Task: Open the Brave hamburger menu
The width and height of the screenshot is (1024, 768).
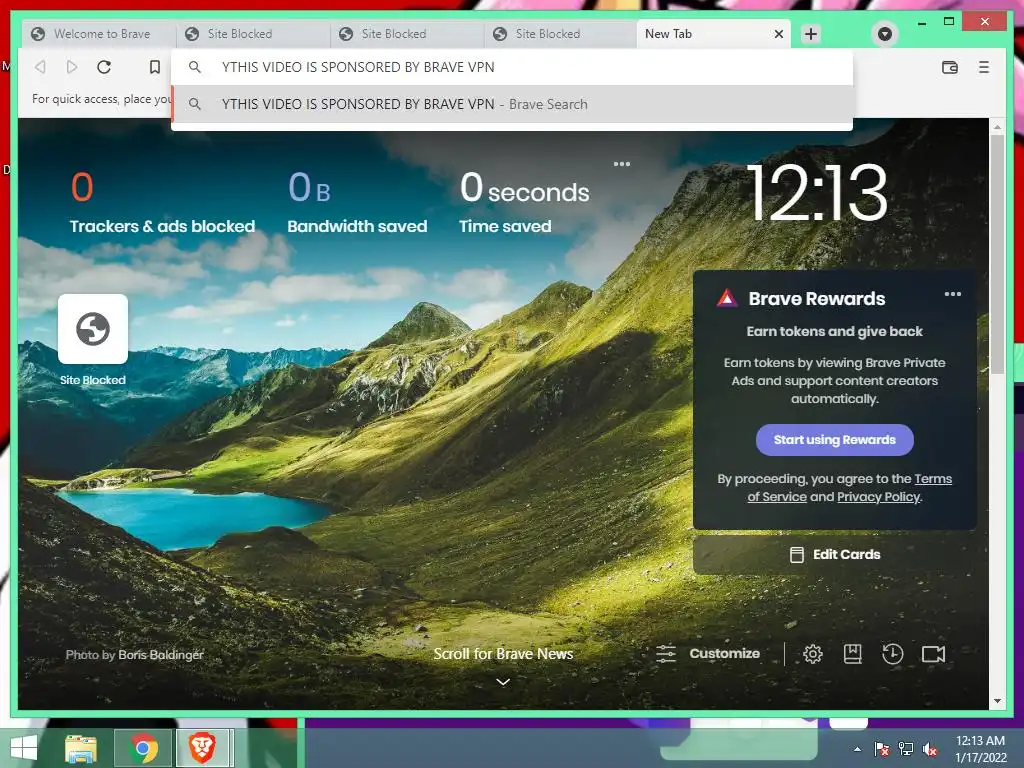Action: tap(984, 67)
